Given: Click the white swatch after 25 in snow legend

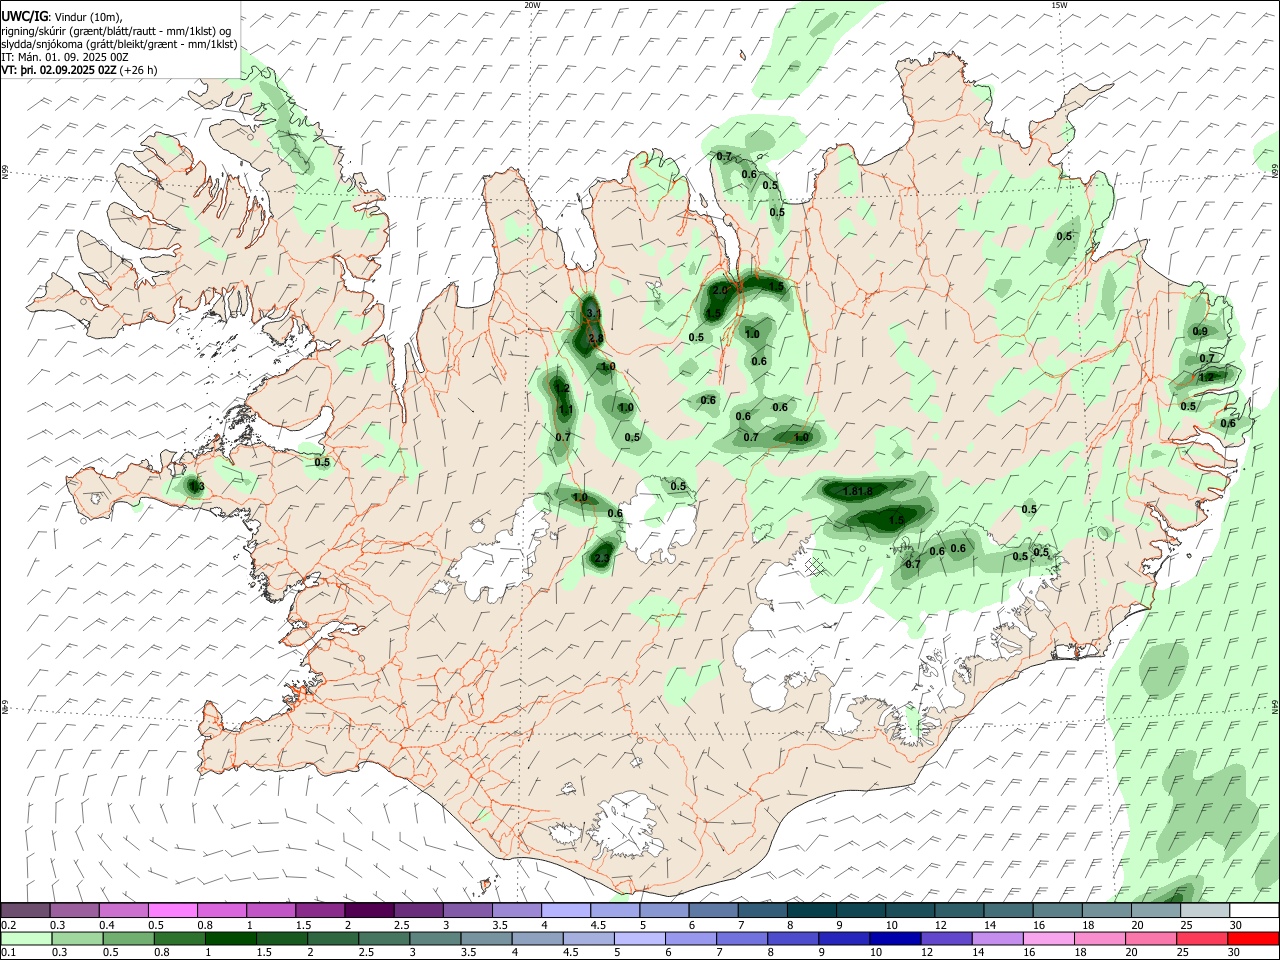Looking at the screenshot, I should tap(1254, 911).
